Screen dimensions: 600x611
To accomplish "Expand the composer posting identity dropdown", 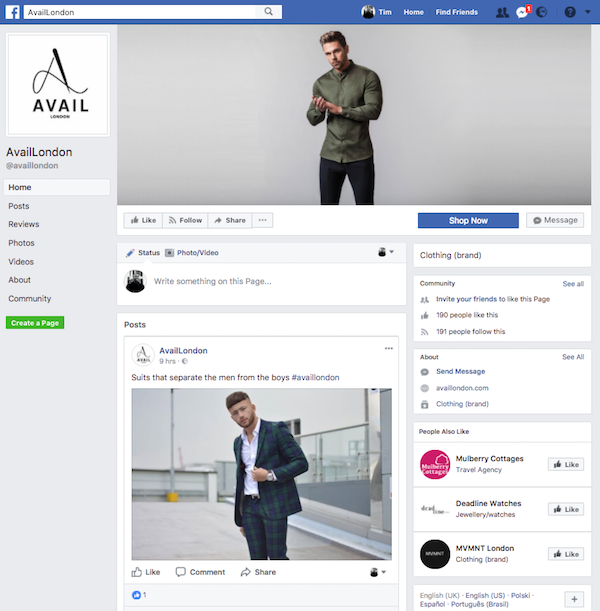I will (x=386, y=252).
